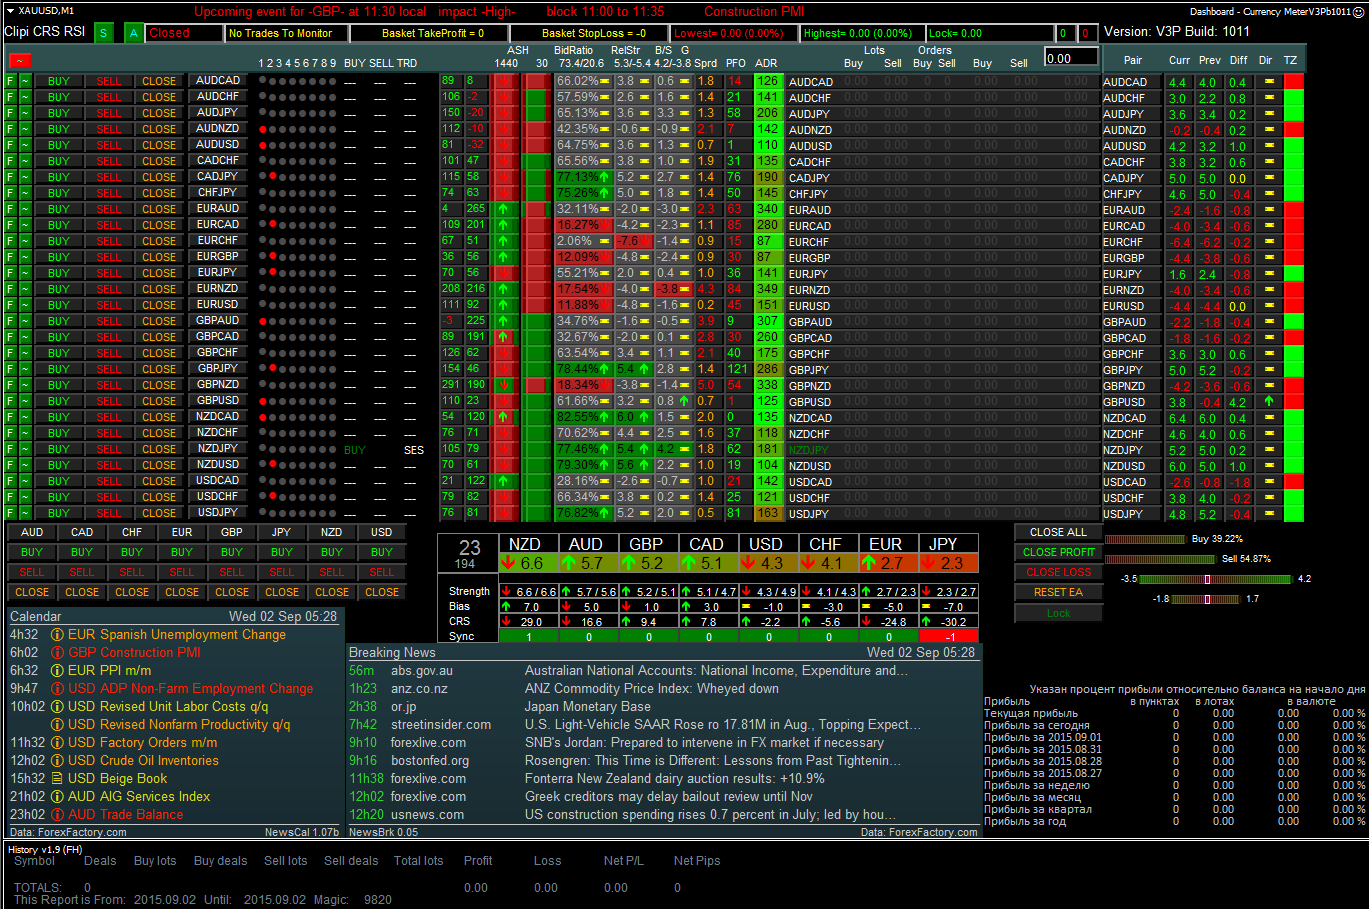Toggle the F button on AUDUSD row
This screenshot has width=1369, height=909.
click(x=11, y=145)
